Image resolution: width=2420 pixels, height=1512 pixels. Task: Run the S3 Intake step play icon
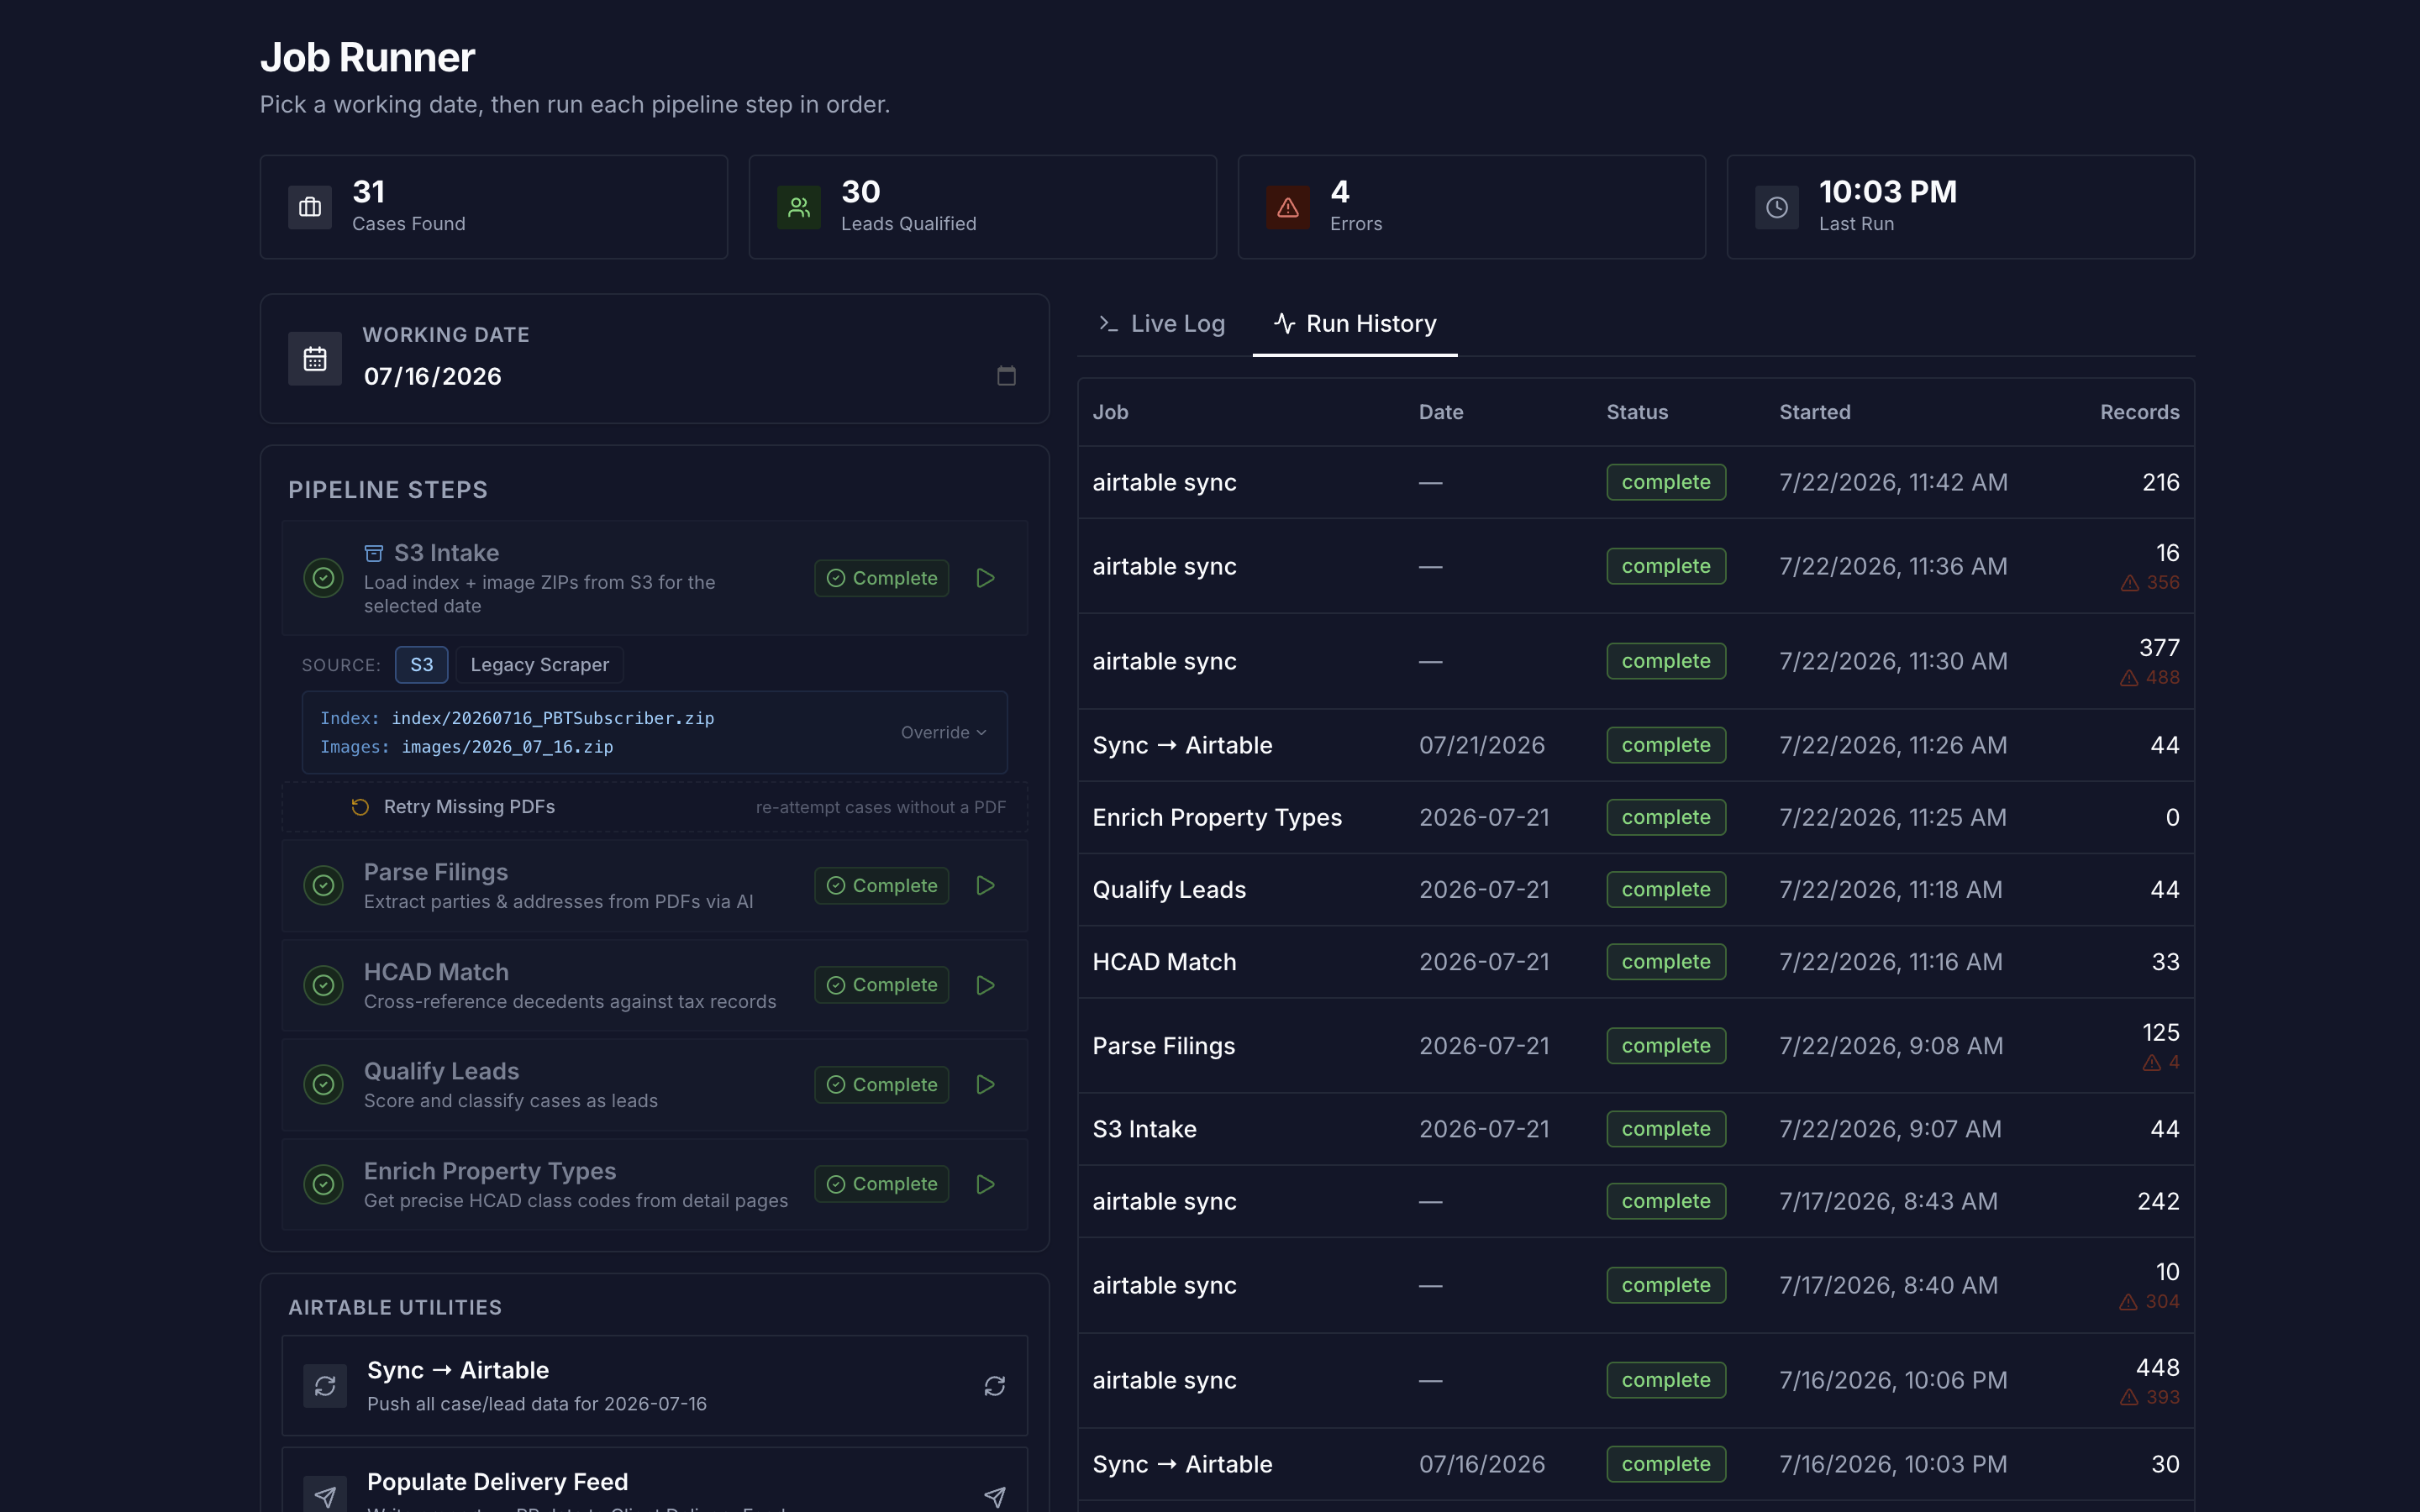[985, 578]
